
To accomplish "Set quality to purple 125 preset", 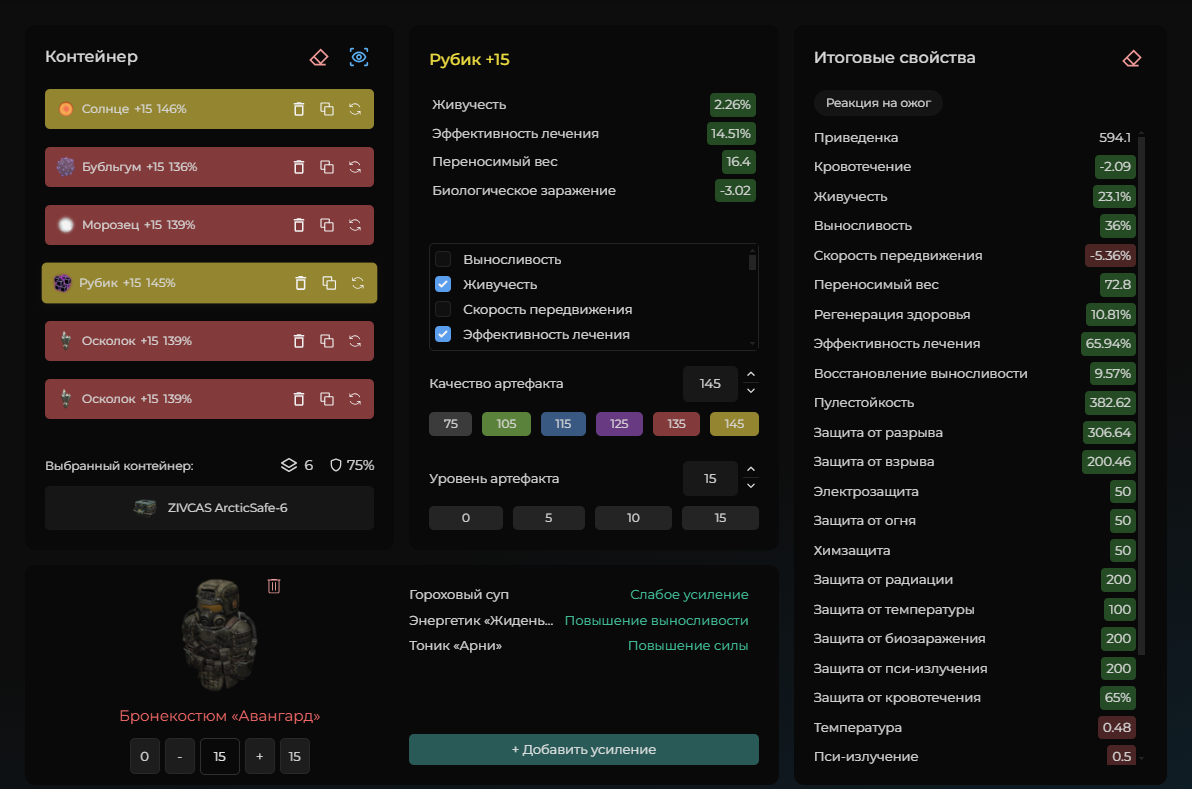I will point(619,423).
